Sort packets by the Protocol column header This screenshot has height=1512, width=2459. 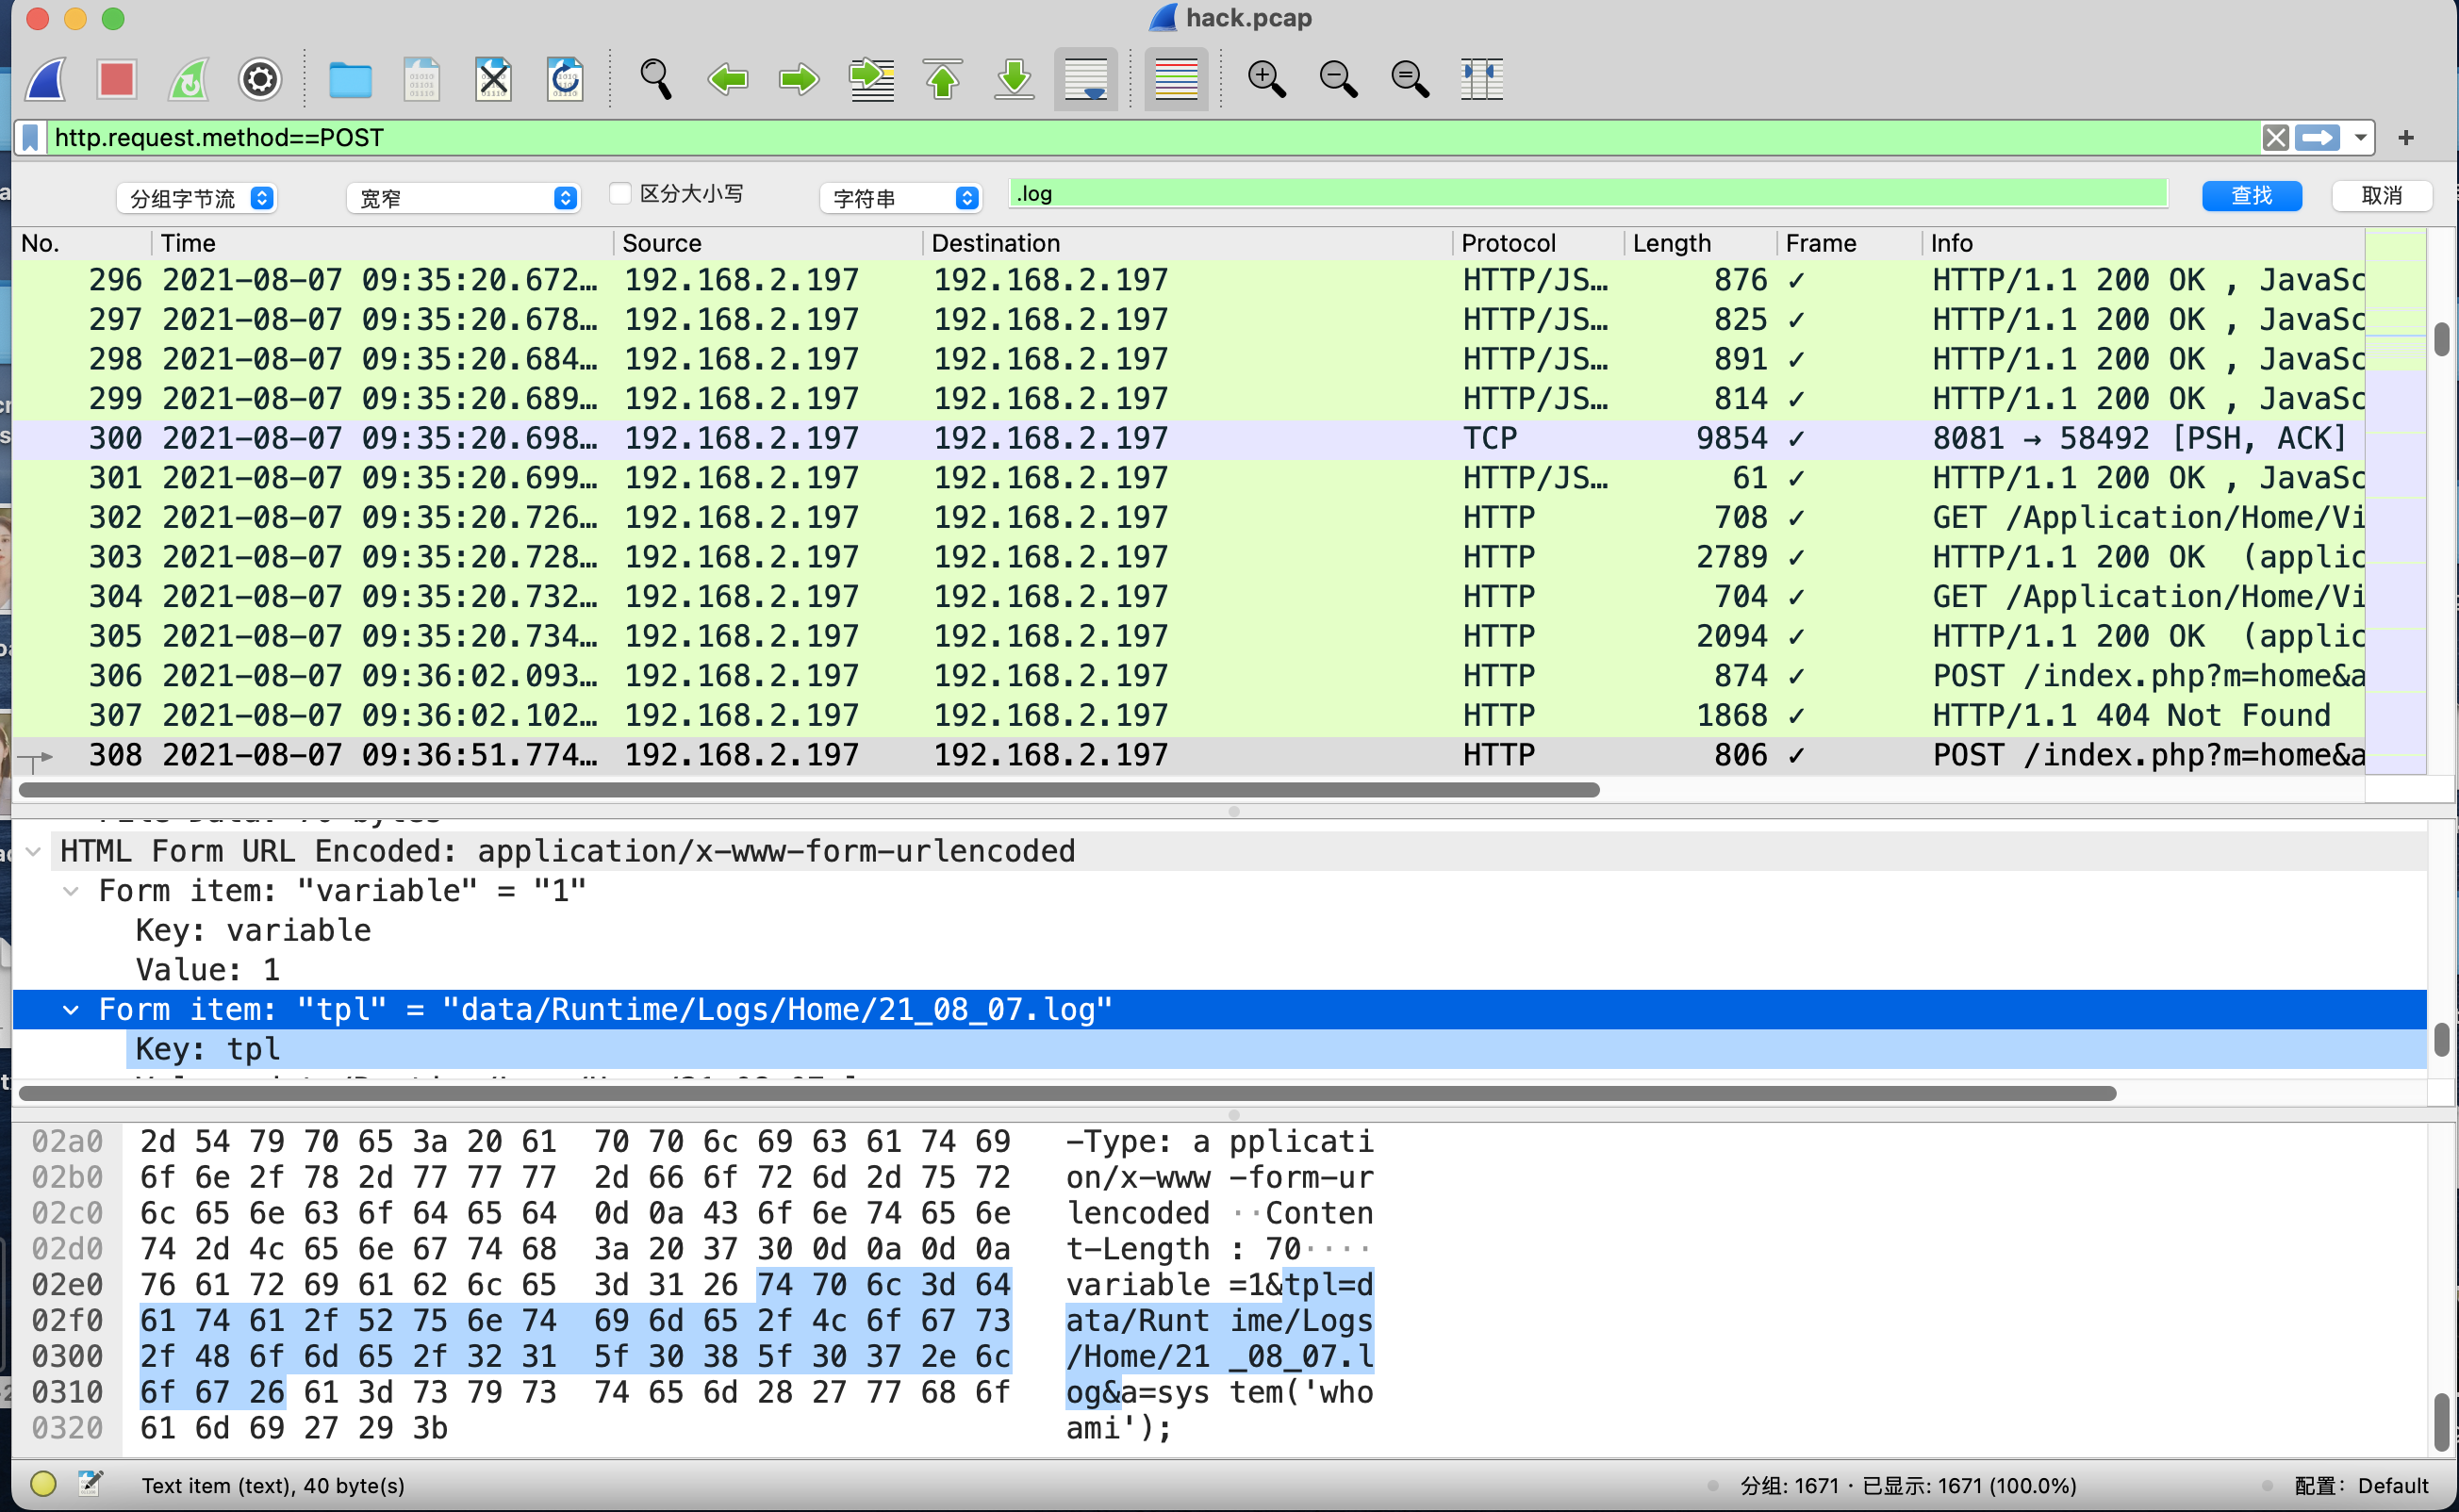coord(1538,243)
